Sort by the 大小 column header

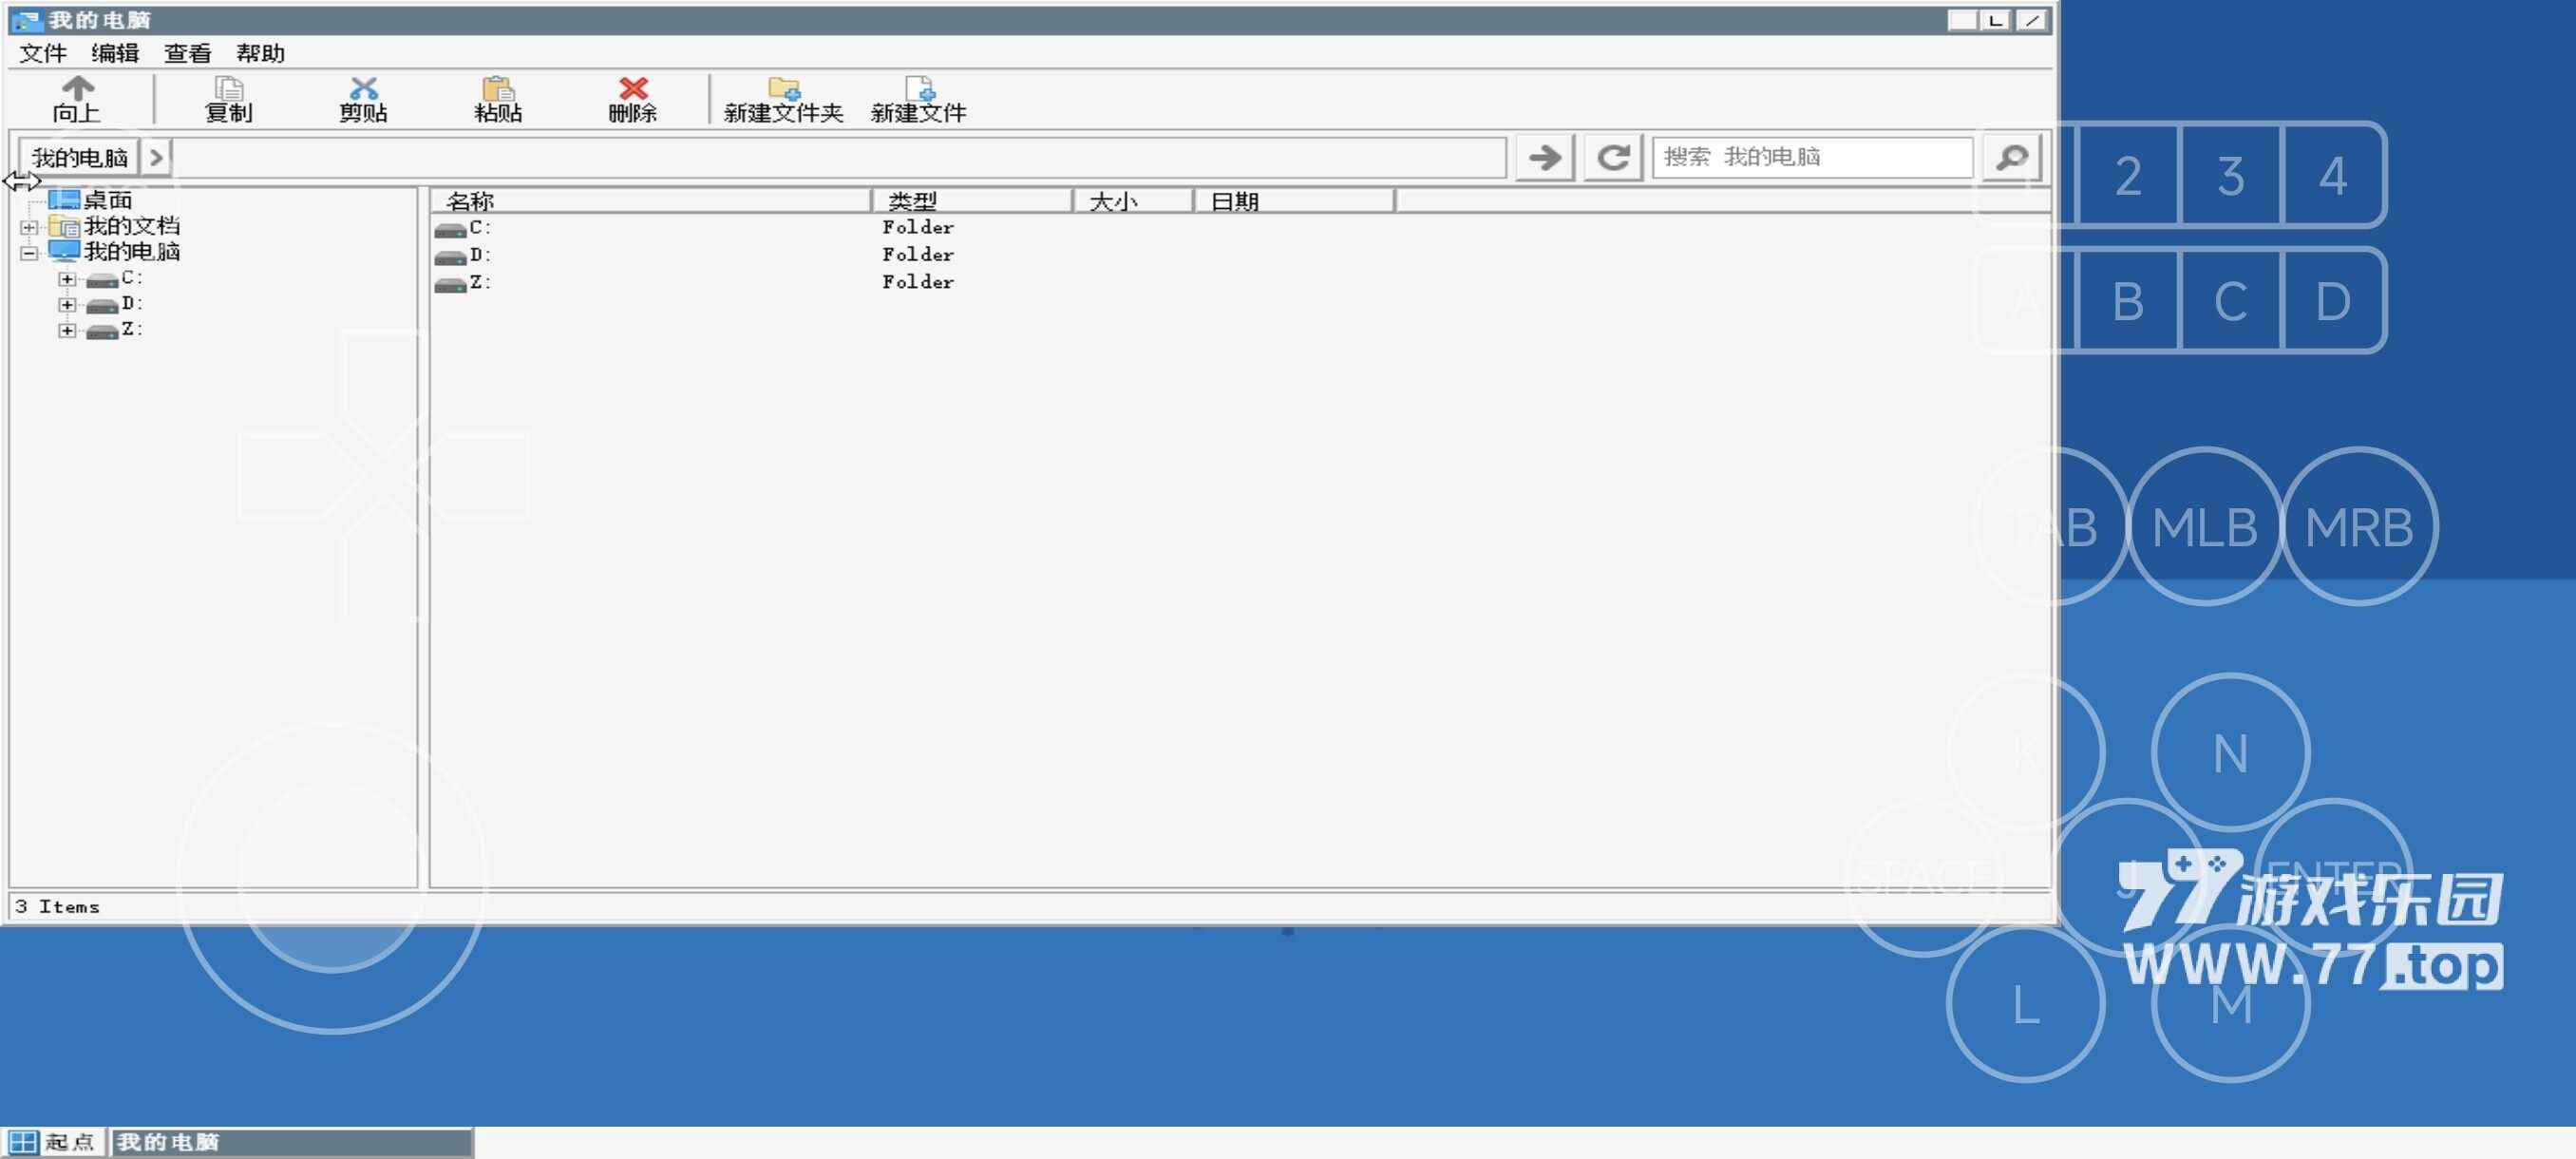(1133, 201)
